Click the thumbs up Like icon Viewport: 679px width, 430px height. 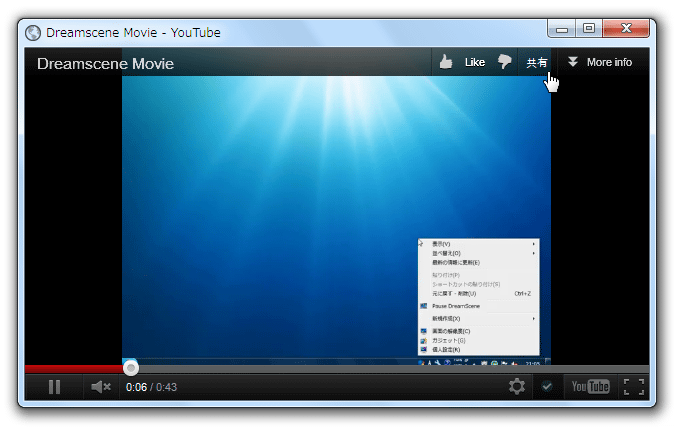click(x=446, y=62)
